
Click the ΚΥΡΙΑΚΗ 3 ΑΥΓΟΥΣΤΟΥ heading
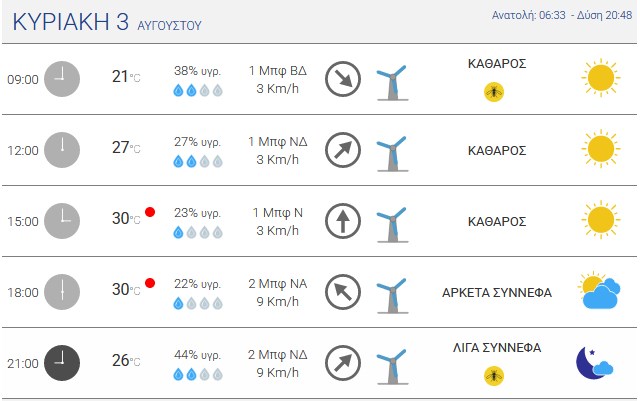(x=107, y=22)
